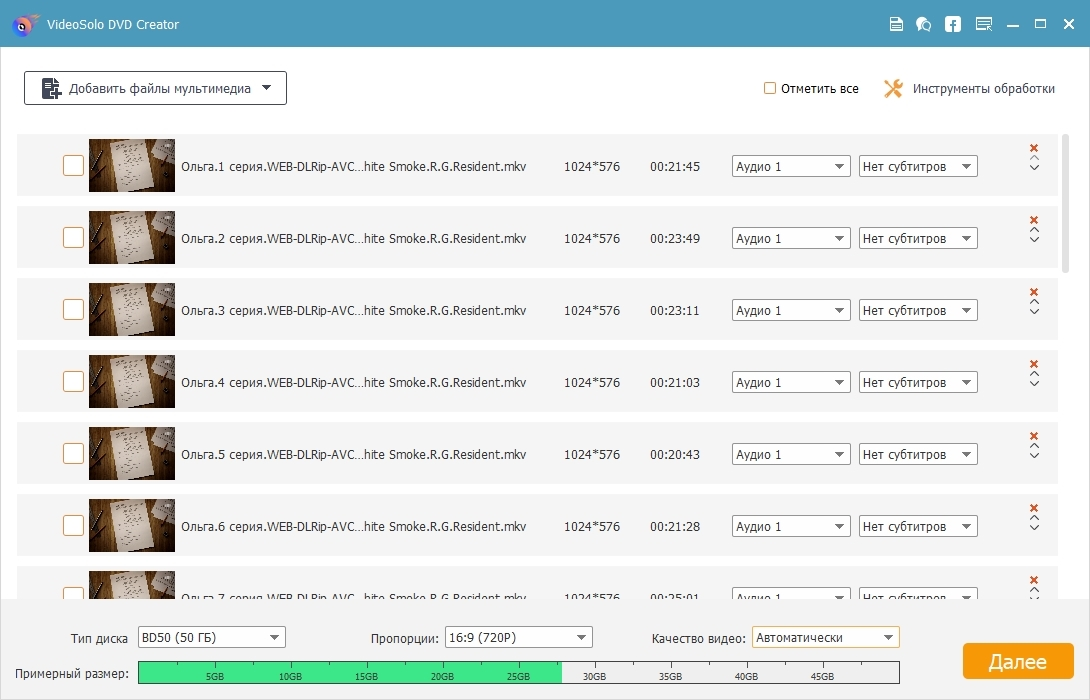1090x700 pixels.
Task: Move Ольга.2 серия down in list
Action: [x=1034, y=240]
